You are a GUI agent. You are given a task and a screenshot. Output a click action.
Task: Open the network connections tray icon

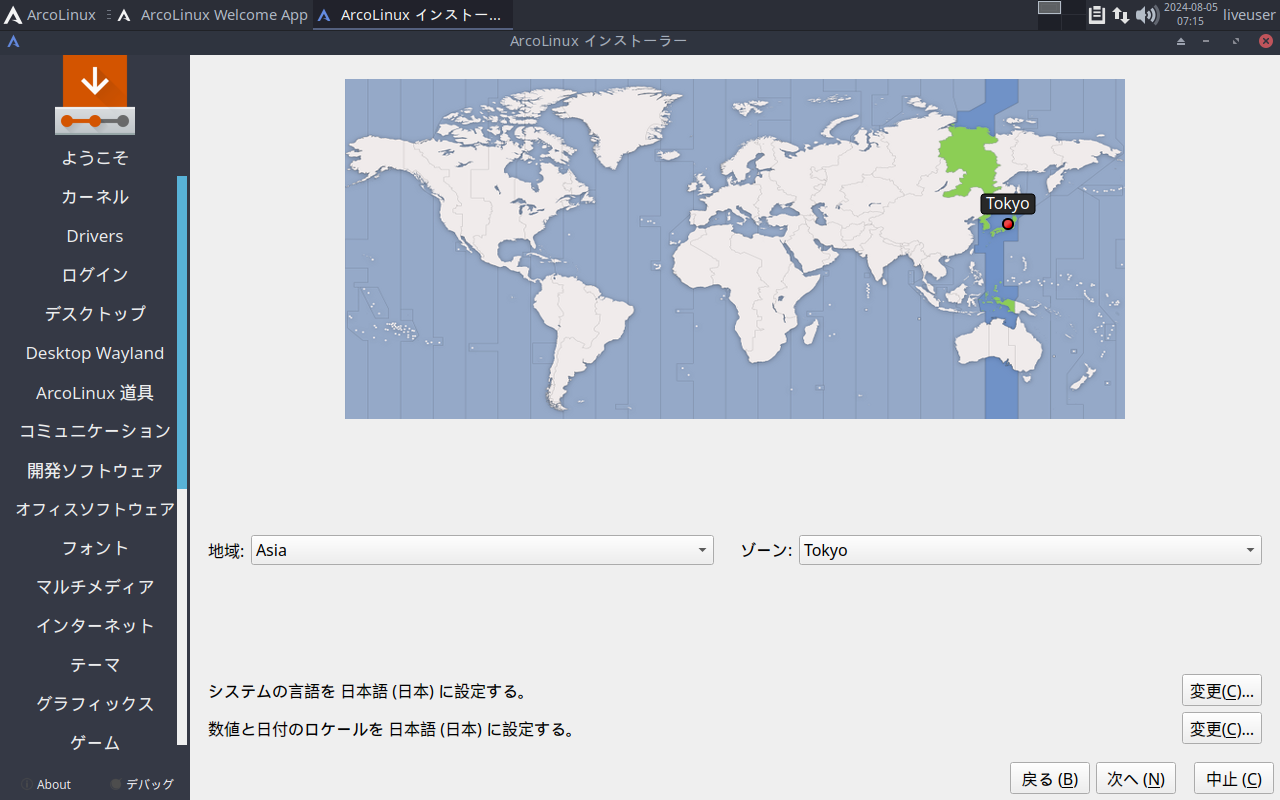click(1121, 15)
